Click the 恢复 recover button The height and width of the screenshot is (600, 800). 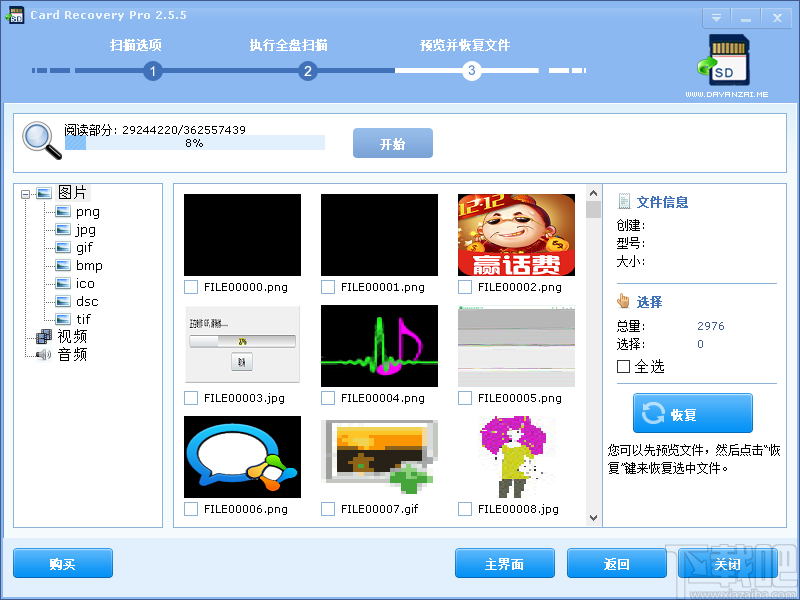point(693,413)
